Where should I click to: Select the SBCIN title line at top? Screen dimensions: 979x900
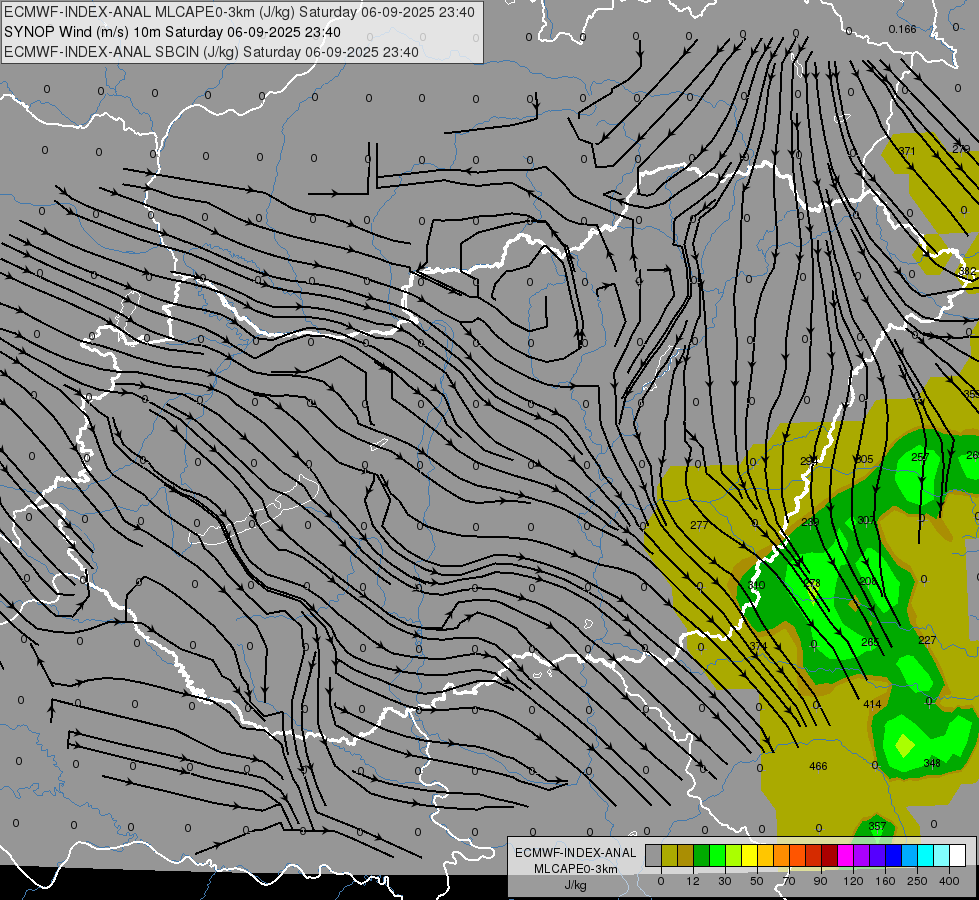point(211,52)
